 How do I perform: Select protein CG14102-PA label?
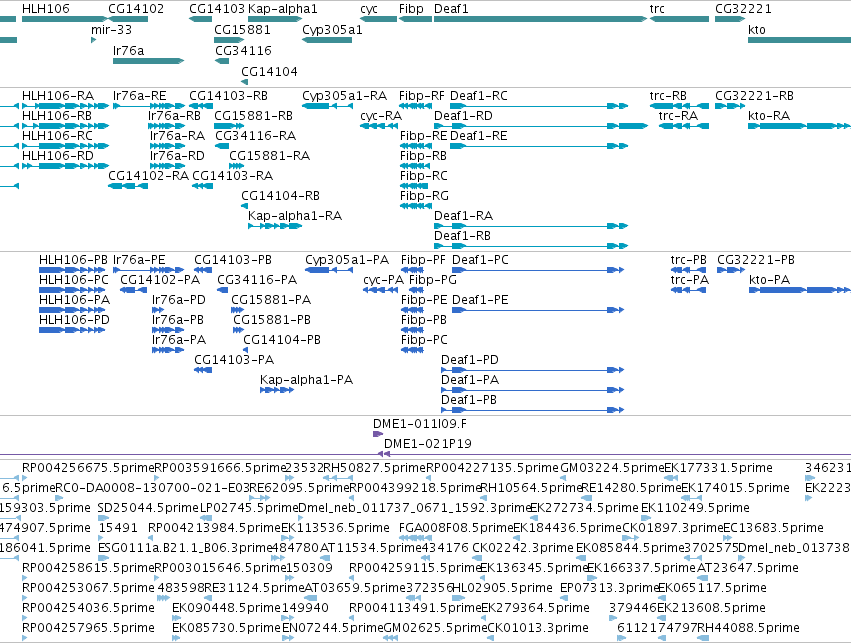tap(160, 280)
